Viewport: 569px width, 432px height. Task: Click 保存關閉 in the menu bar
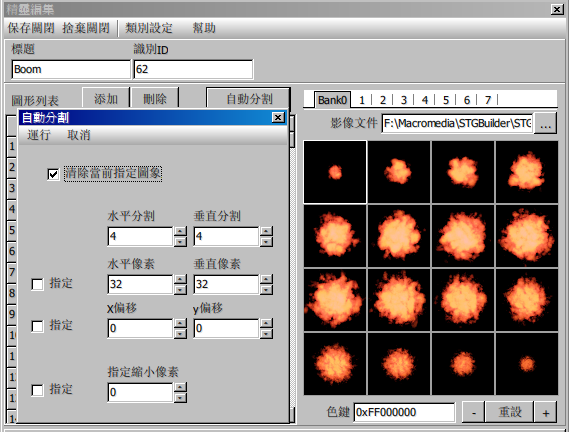[x=31, y=28]
